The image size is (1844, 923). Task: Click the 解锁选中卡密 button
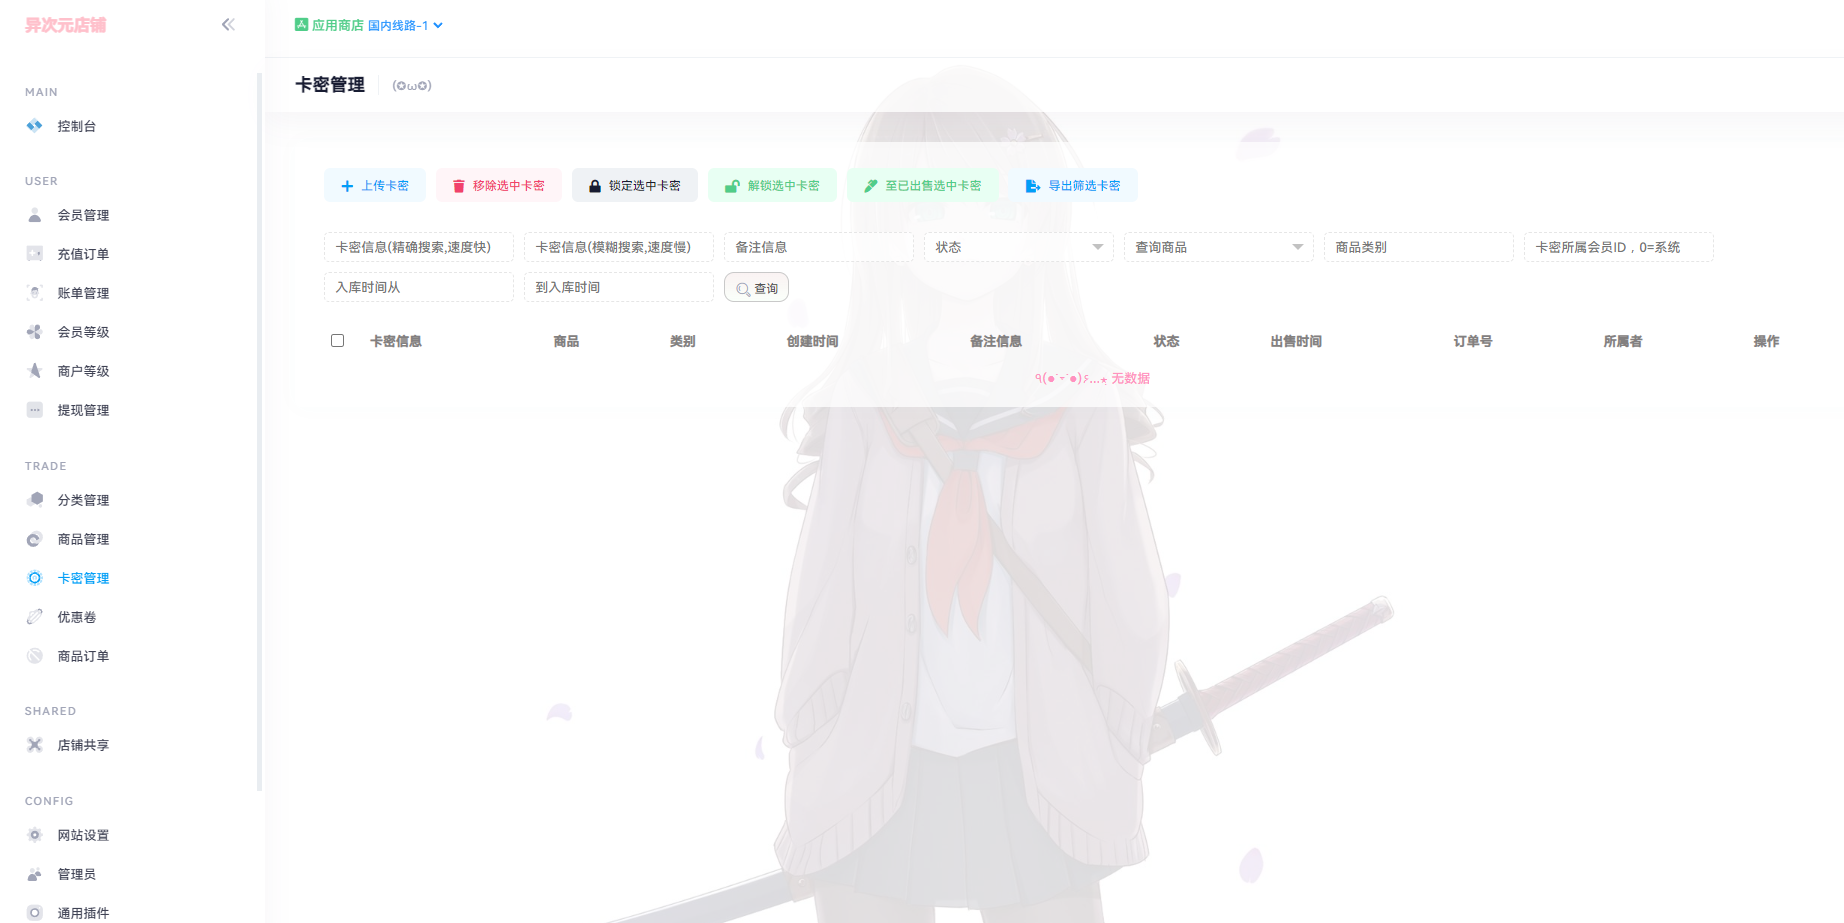pyautogui.click(x=772, y=186)
